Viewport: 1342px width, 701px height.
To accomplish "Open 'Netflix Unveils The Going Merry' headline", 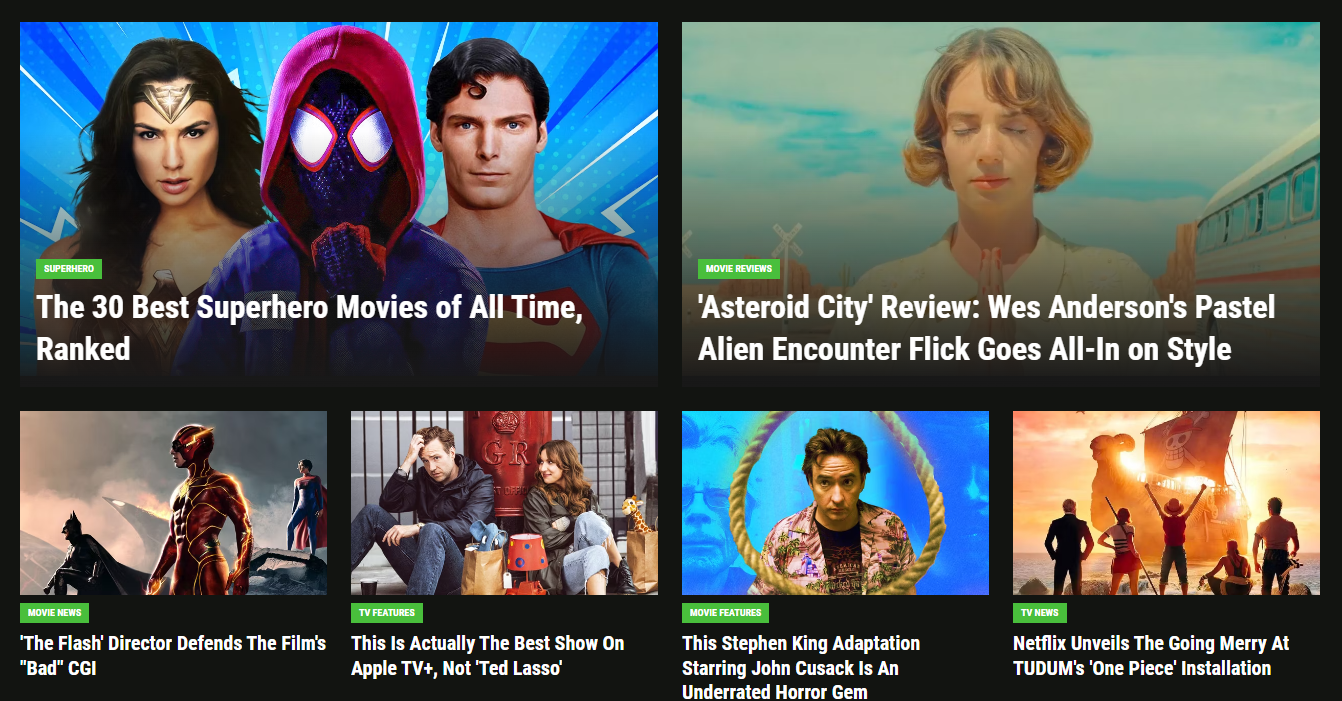I will [x=1151, y=656].
